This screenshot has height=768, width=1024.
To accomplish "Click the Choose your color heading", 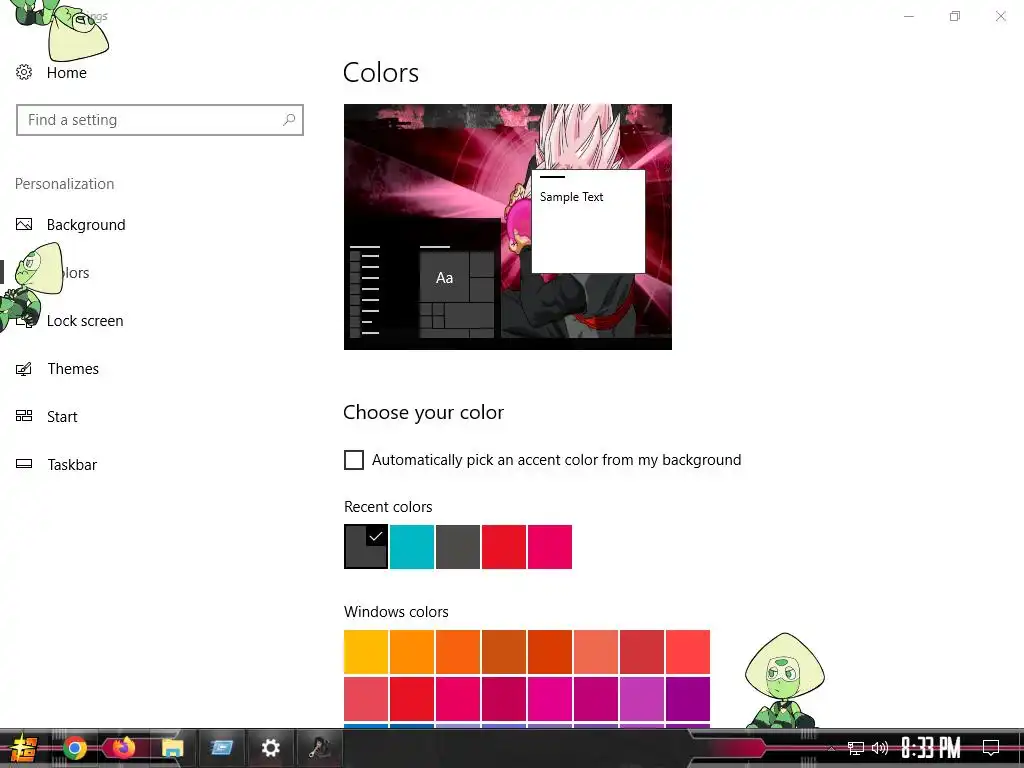I will tap(423, 413).
